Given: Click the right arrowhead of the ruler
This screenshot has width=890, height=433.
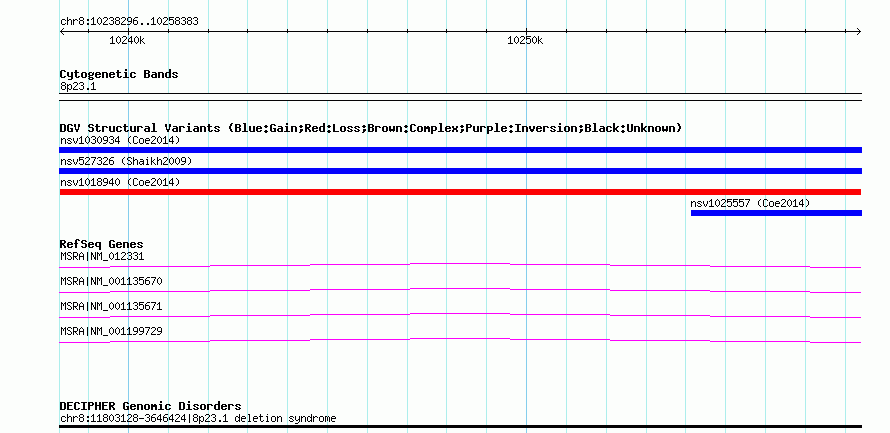Looking at the screenshot, I should (x=859, y=31).
